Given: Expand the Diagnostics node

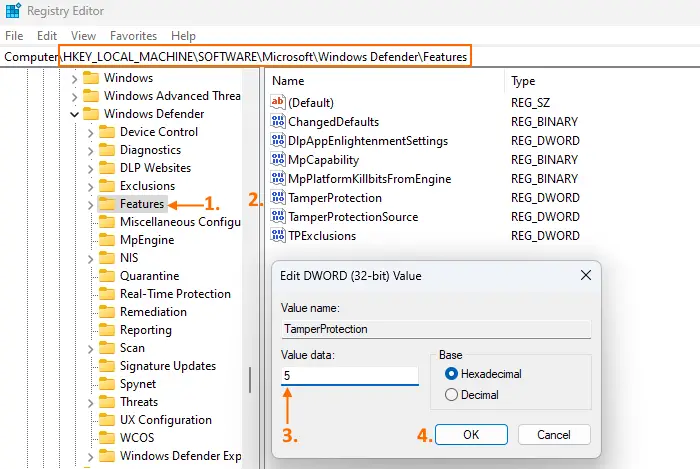Looking at the screenshot, I should (91, 151).
